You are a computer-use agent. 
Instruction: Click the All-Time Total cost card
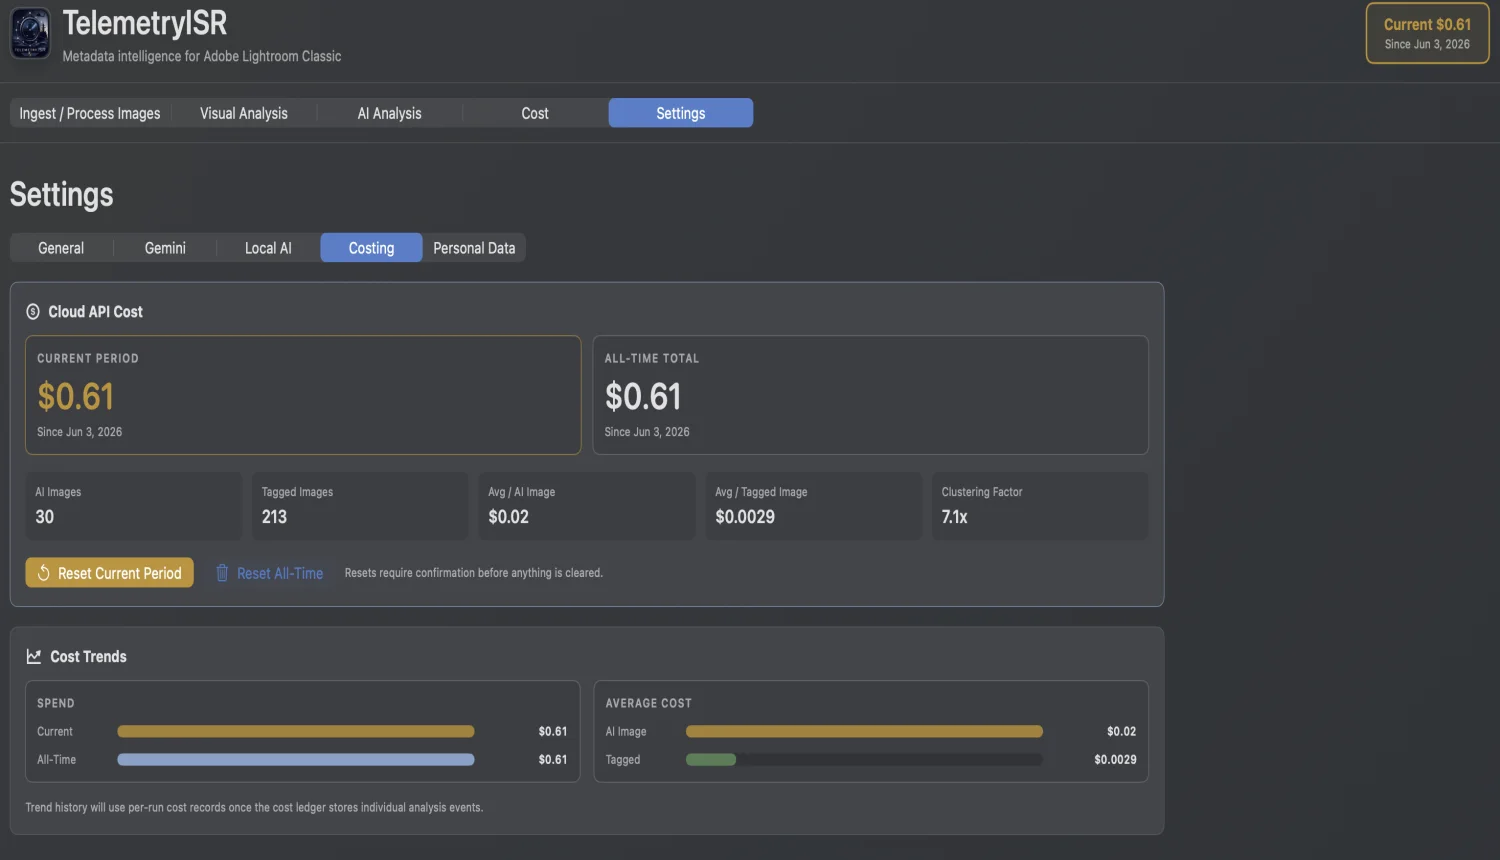coord(871,395)
